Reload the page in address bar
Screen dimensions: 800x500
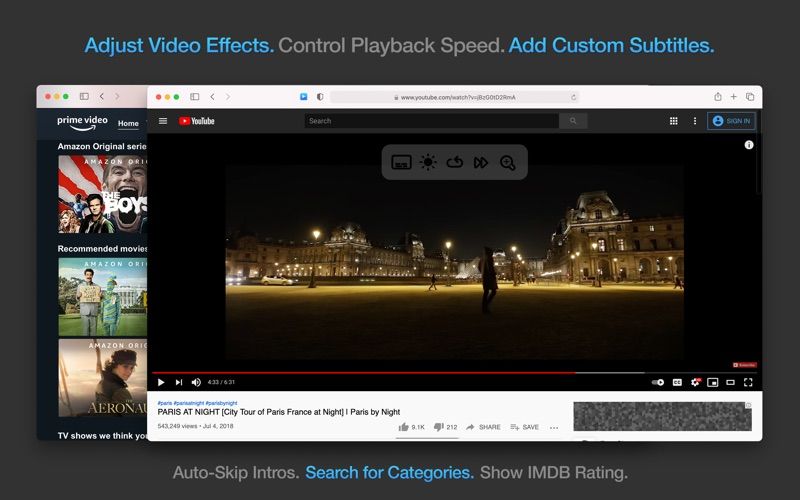point(573,97)
